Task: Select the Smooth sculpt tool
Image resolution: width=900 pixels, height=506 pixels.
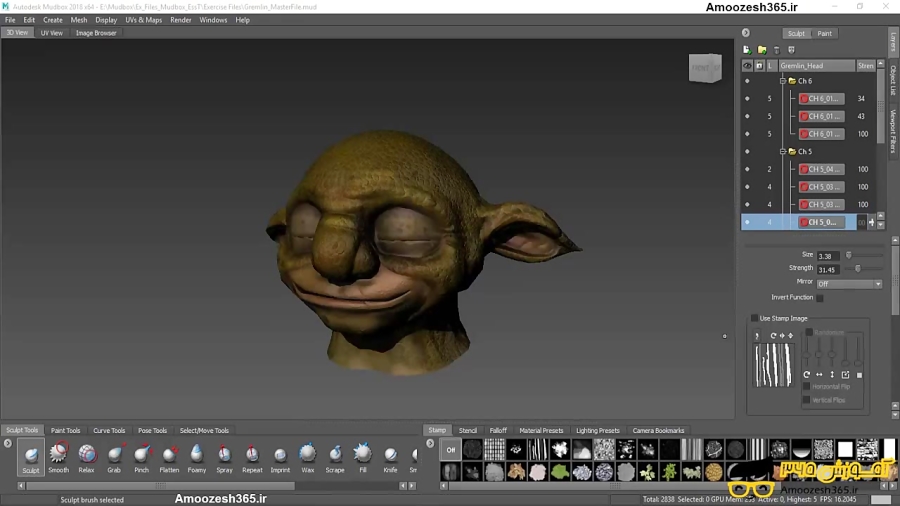Action: pos(59,455)
